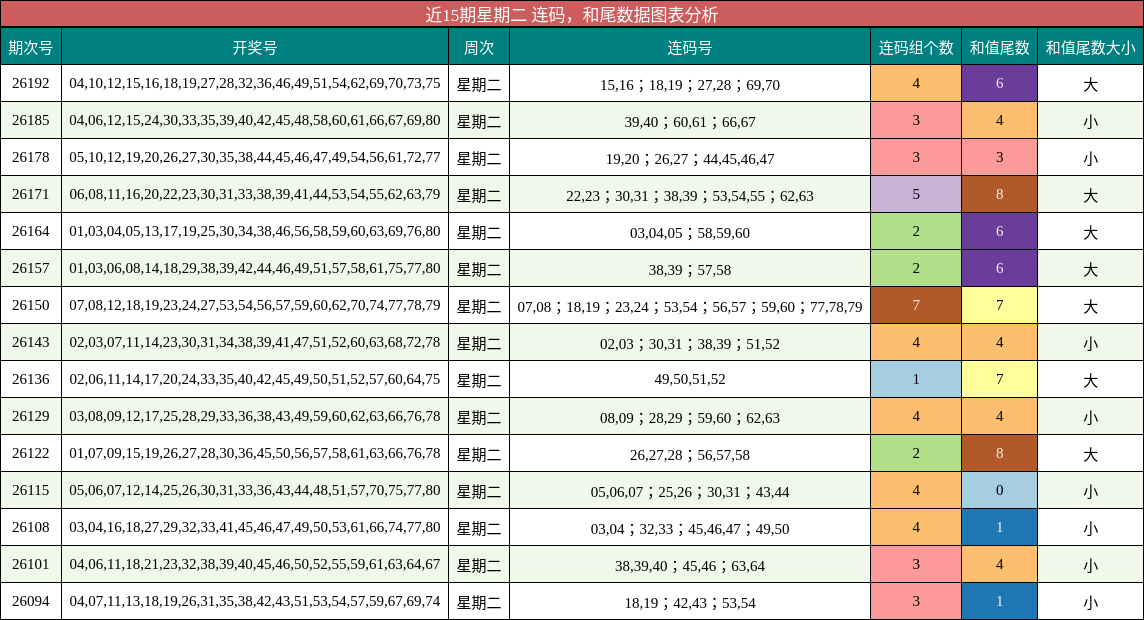1144x620 pixels.
Task: Click the 连码号 cell 03,04,05；58,59,60
Action: (x=689, y=233)
